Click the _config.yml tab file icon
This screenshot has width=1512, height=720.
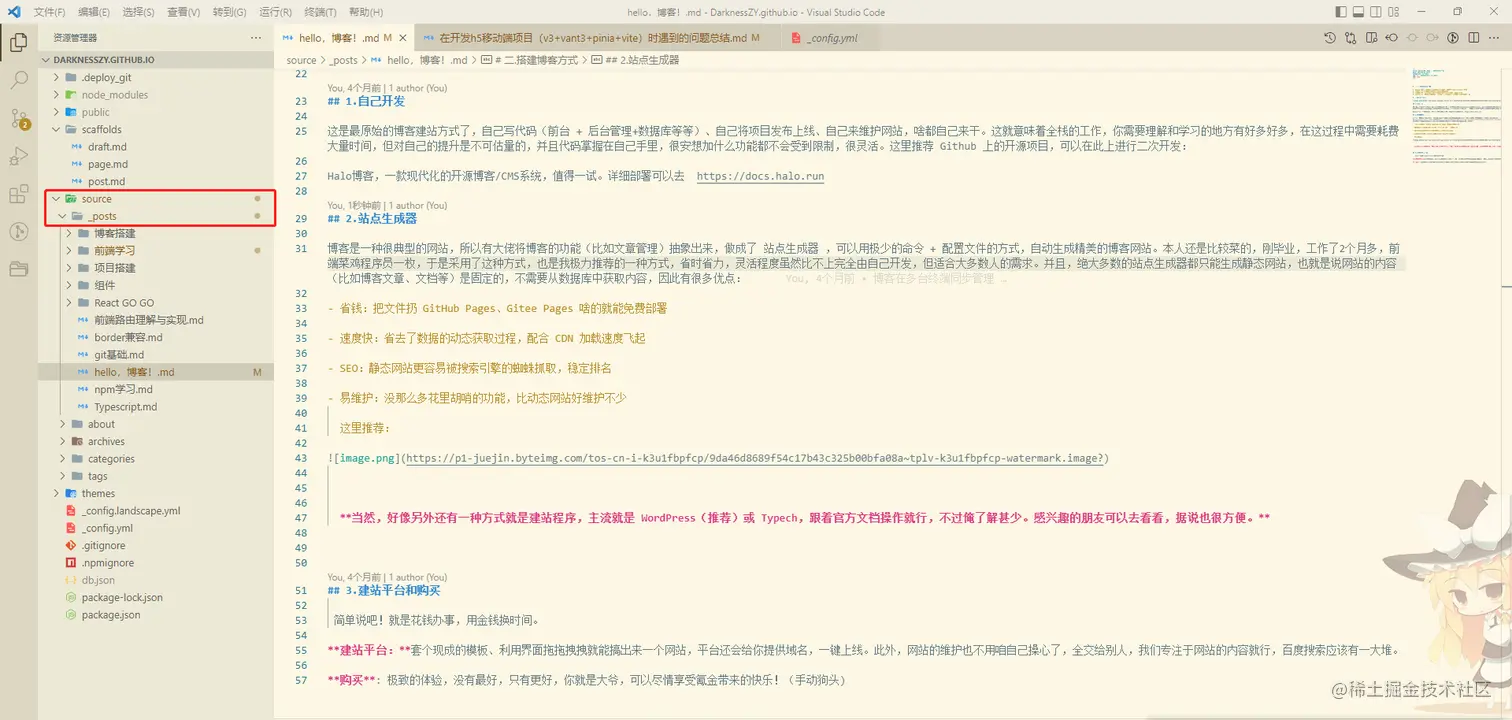[x=797, y=38]
